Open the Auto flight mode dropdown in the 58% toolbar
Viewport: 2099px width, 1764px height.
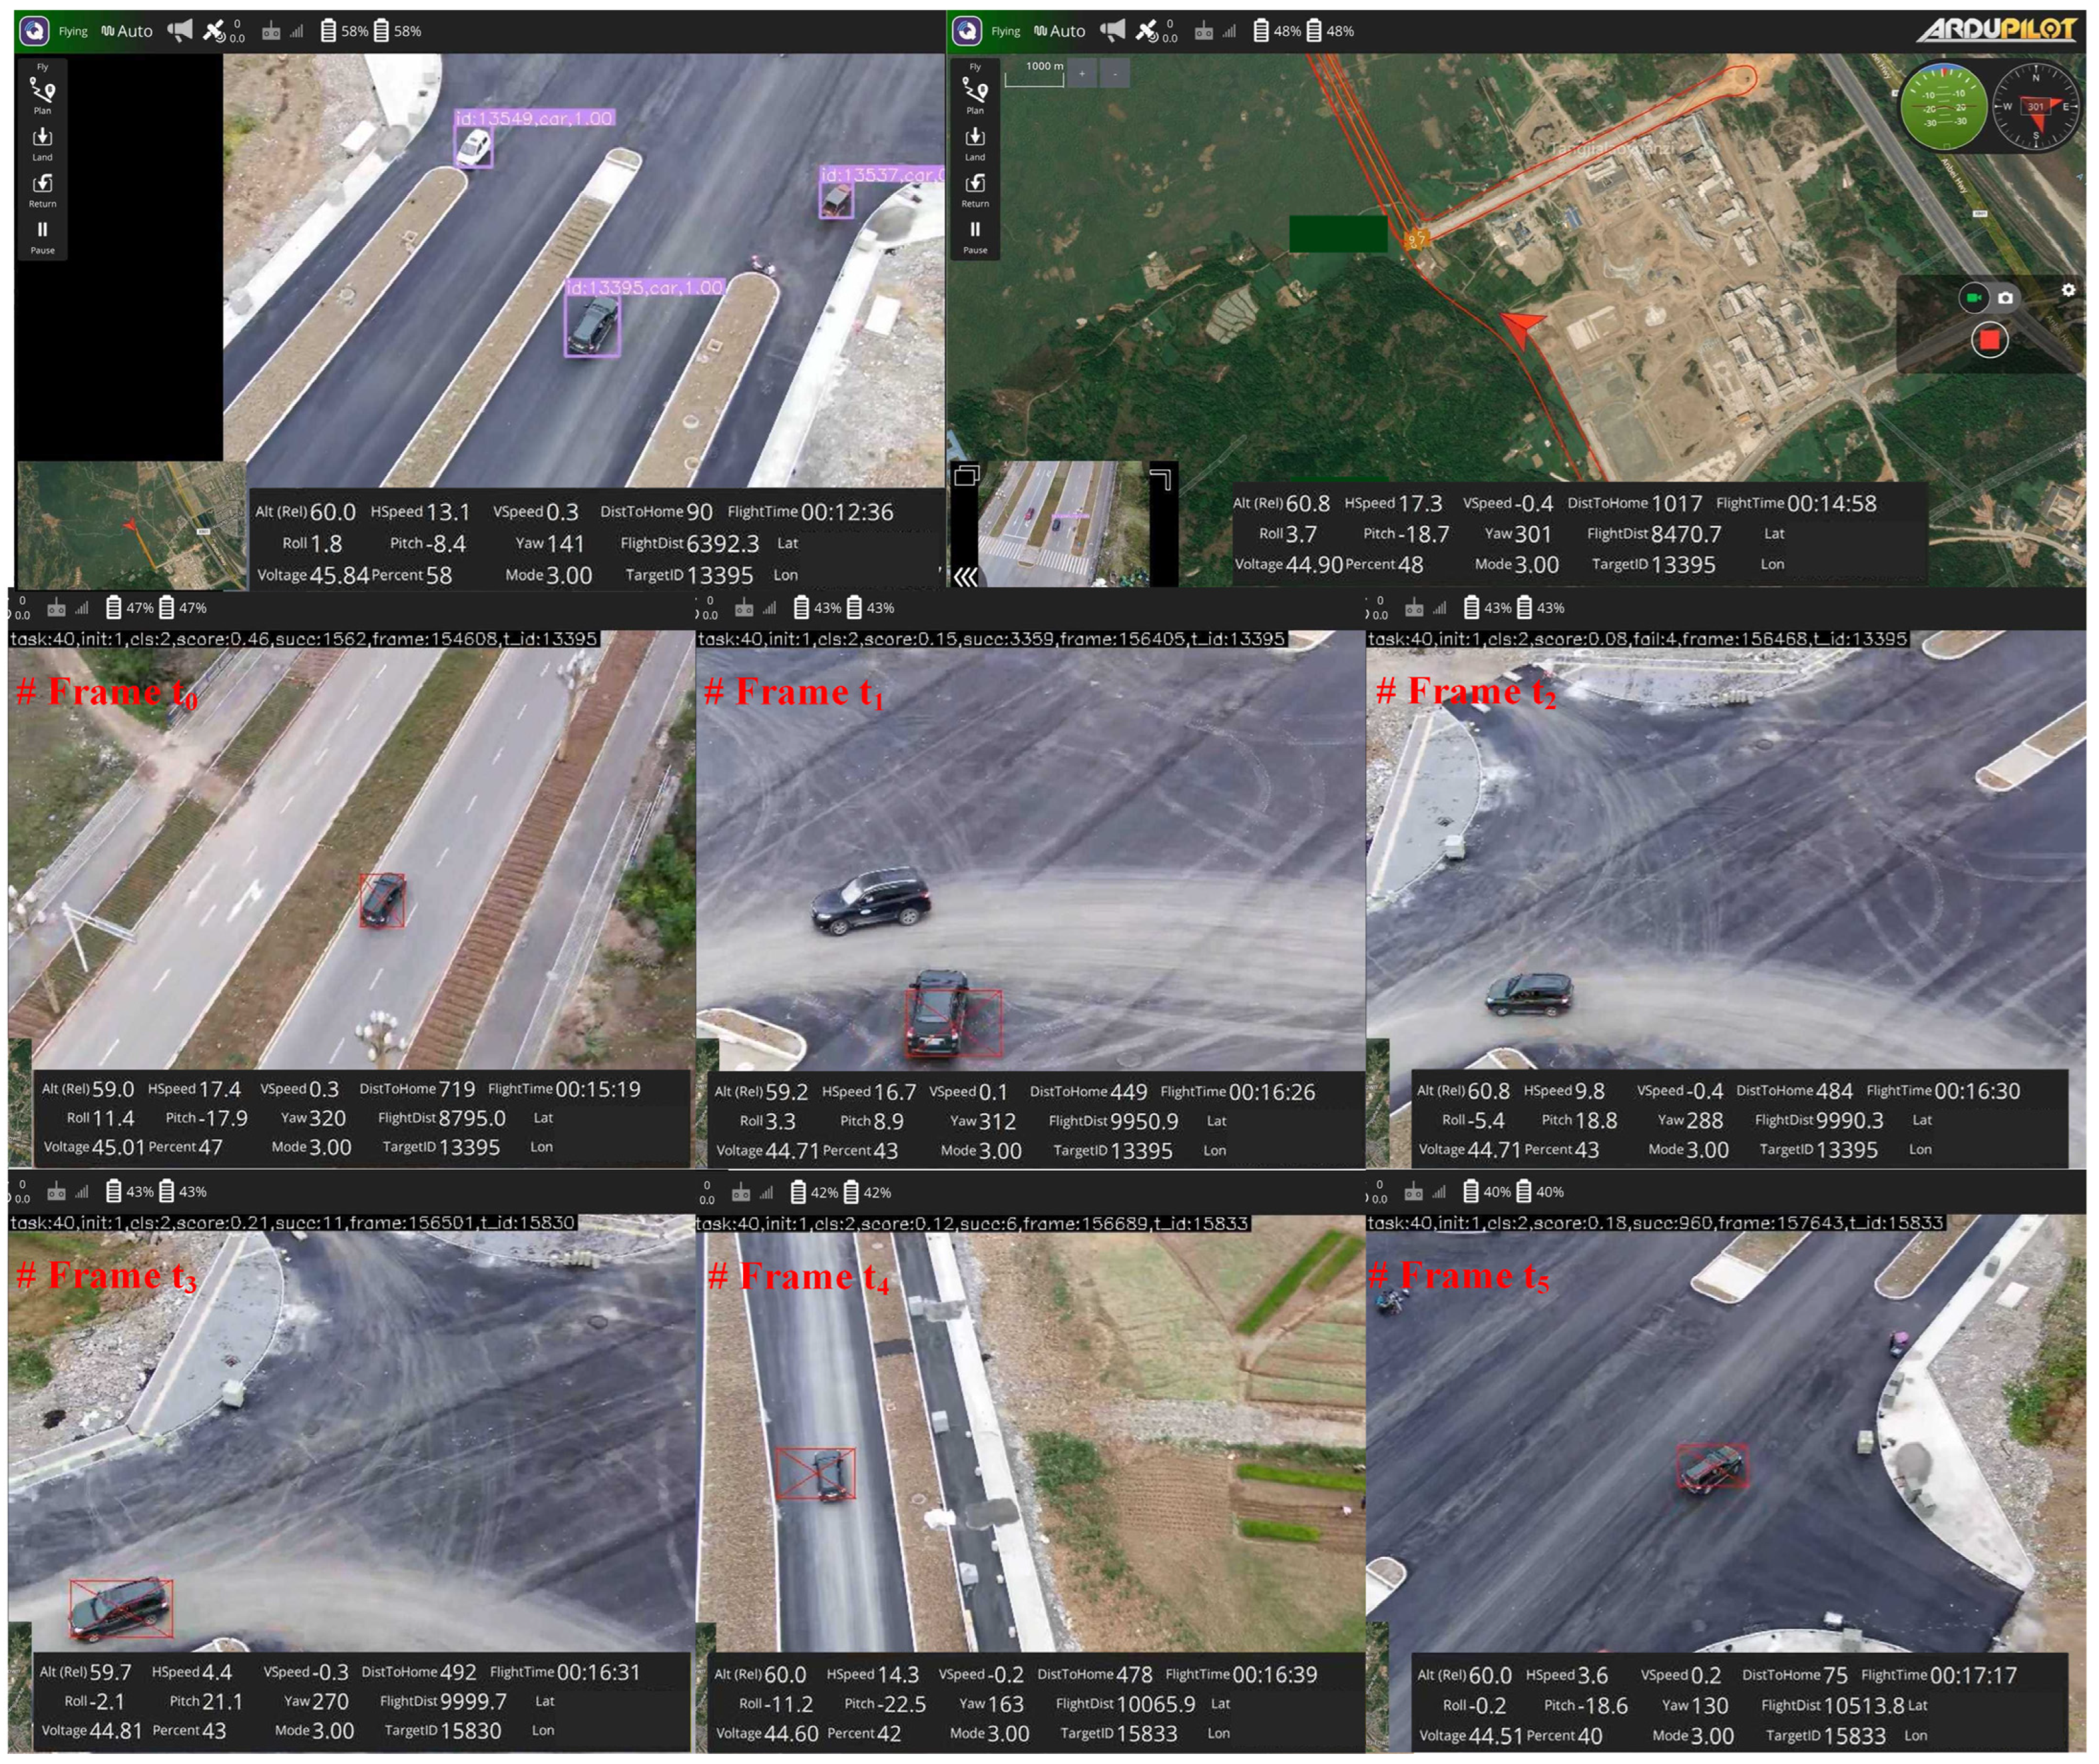tap(127, 31)
